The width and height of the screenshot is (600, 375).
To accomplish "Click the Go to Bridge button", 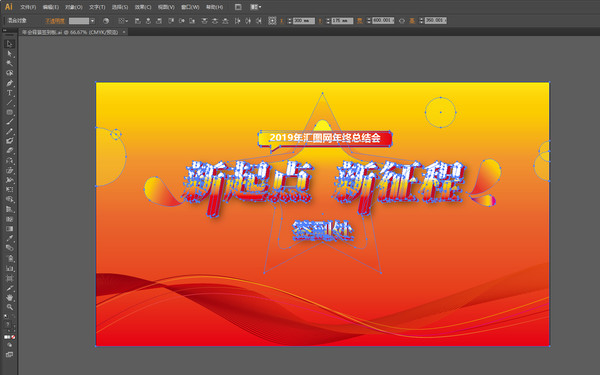I will point(238,7).
